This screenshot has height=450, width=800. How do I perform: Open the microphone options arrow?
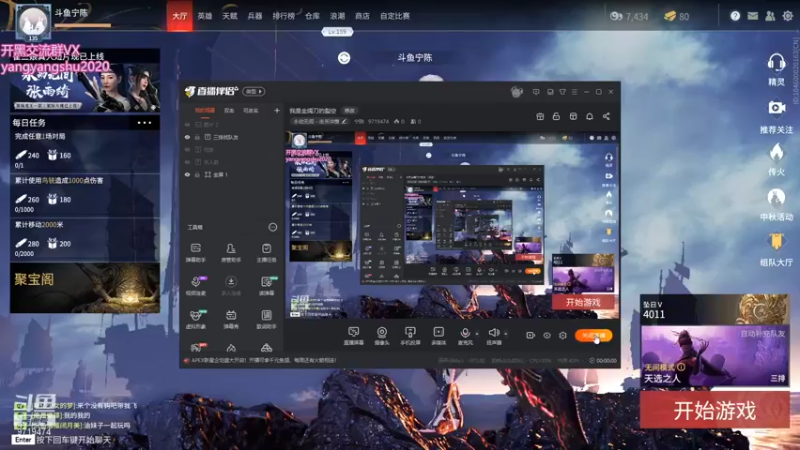(x=477, y=334)
